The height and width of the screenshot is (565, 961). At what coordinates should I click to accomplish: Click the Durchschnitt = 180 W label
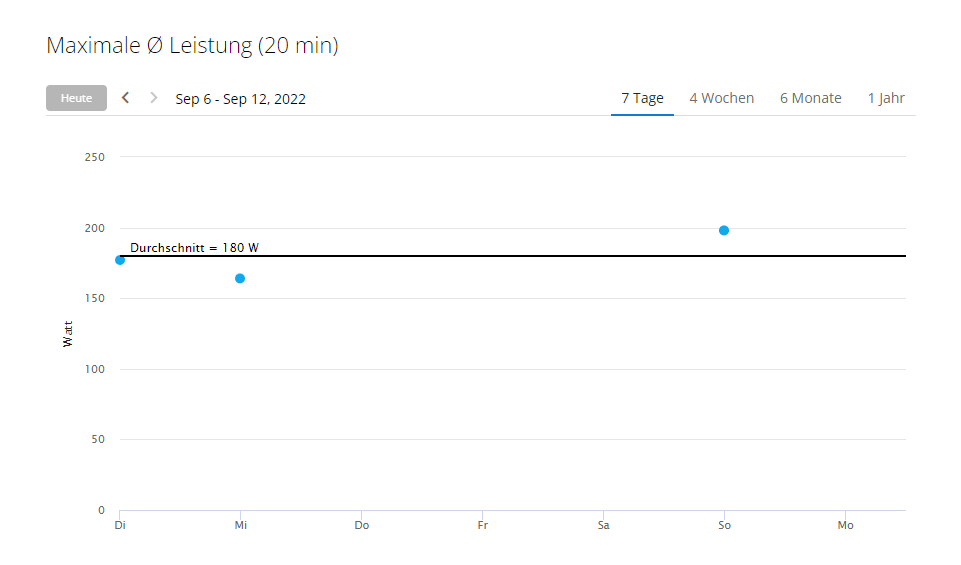(194, 248)
